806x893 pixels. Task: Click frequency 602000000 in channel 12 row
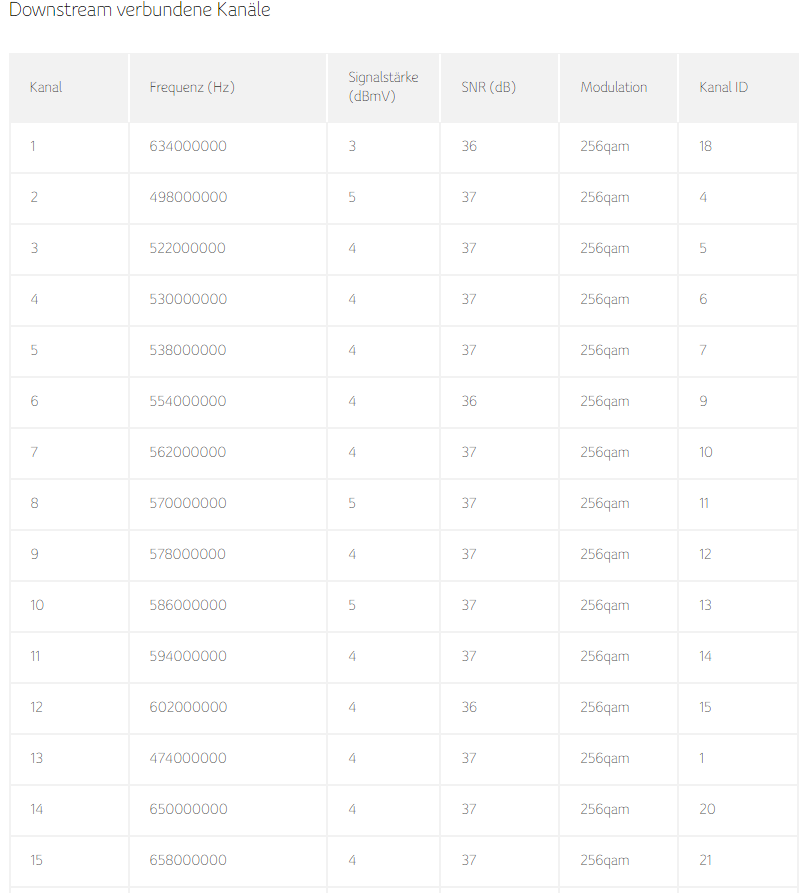(x=188, y=707)
